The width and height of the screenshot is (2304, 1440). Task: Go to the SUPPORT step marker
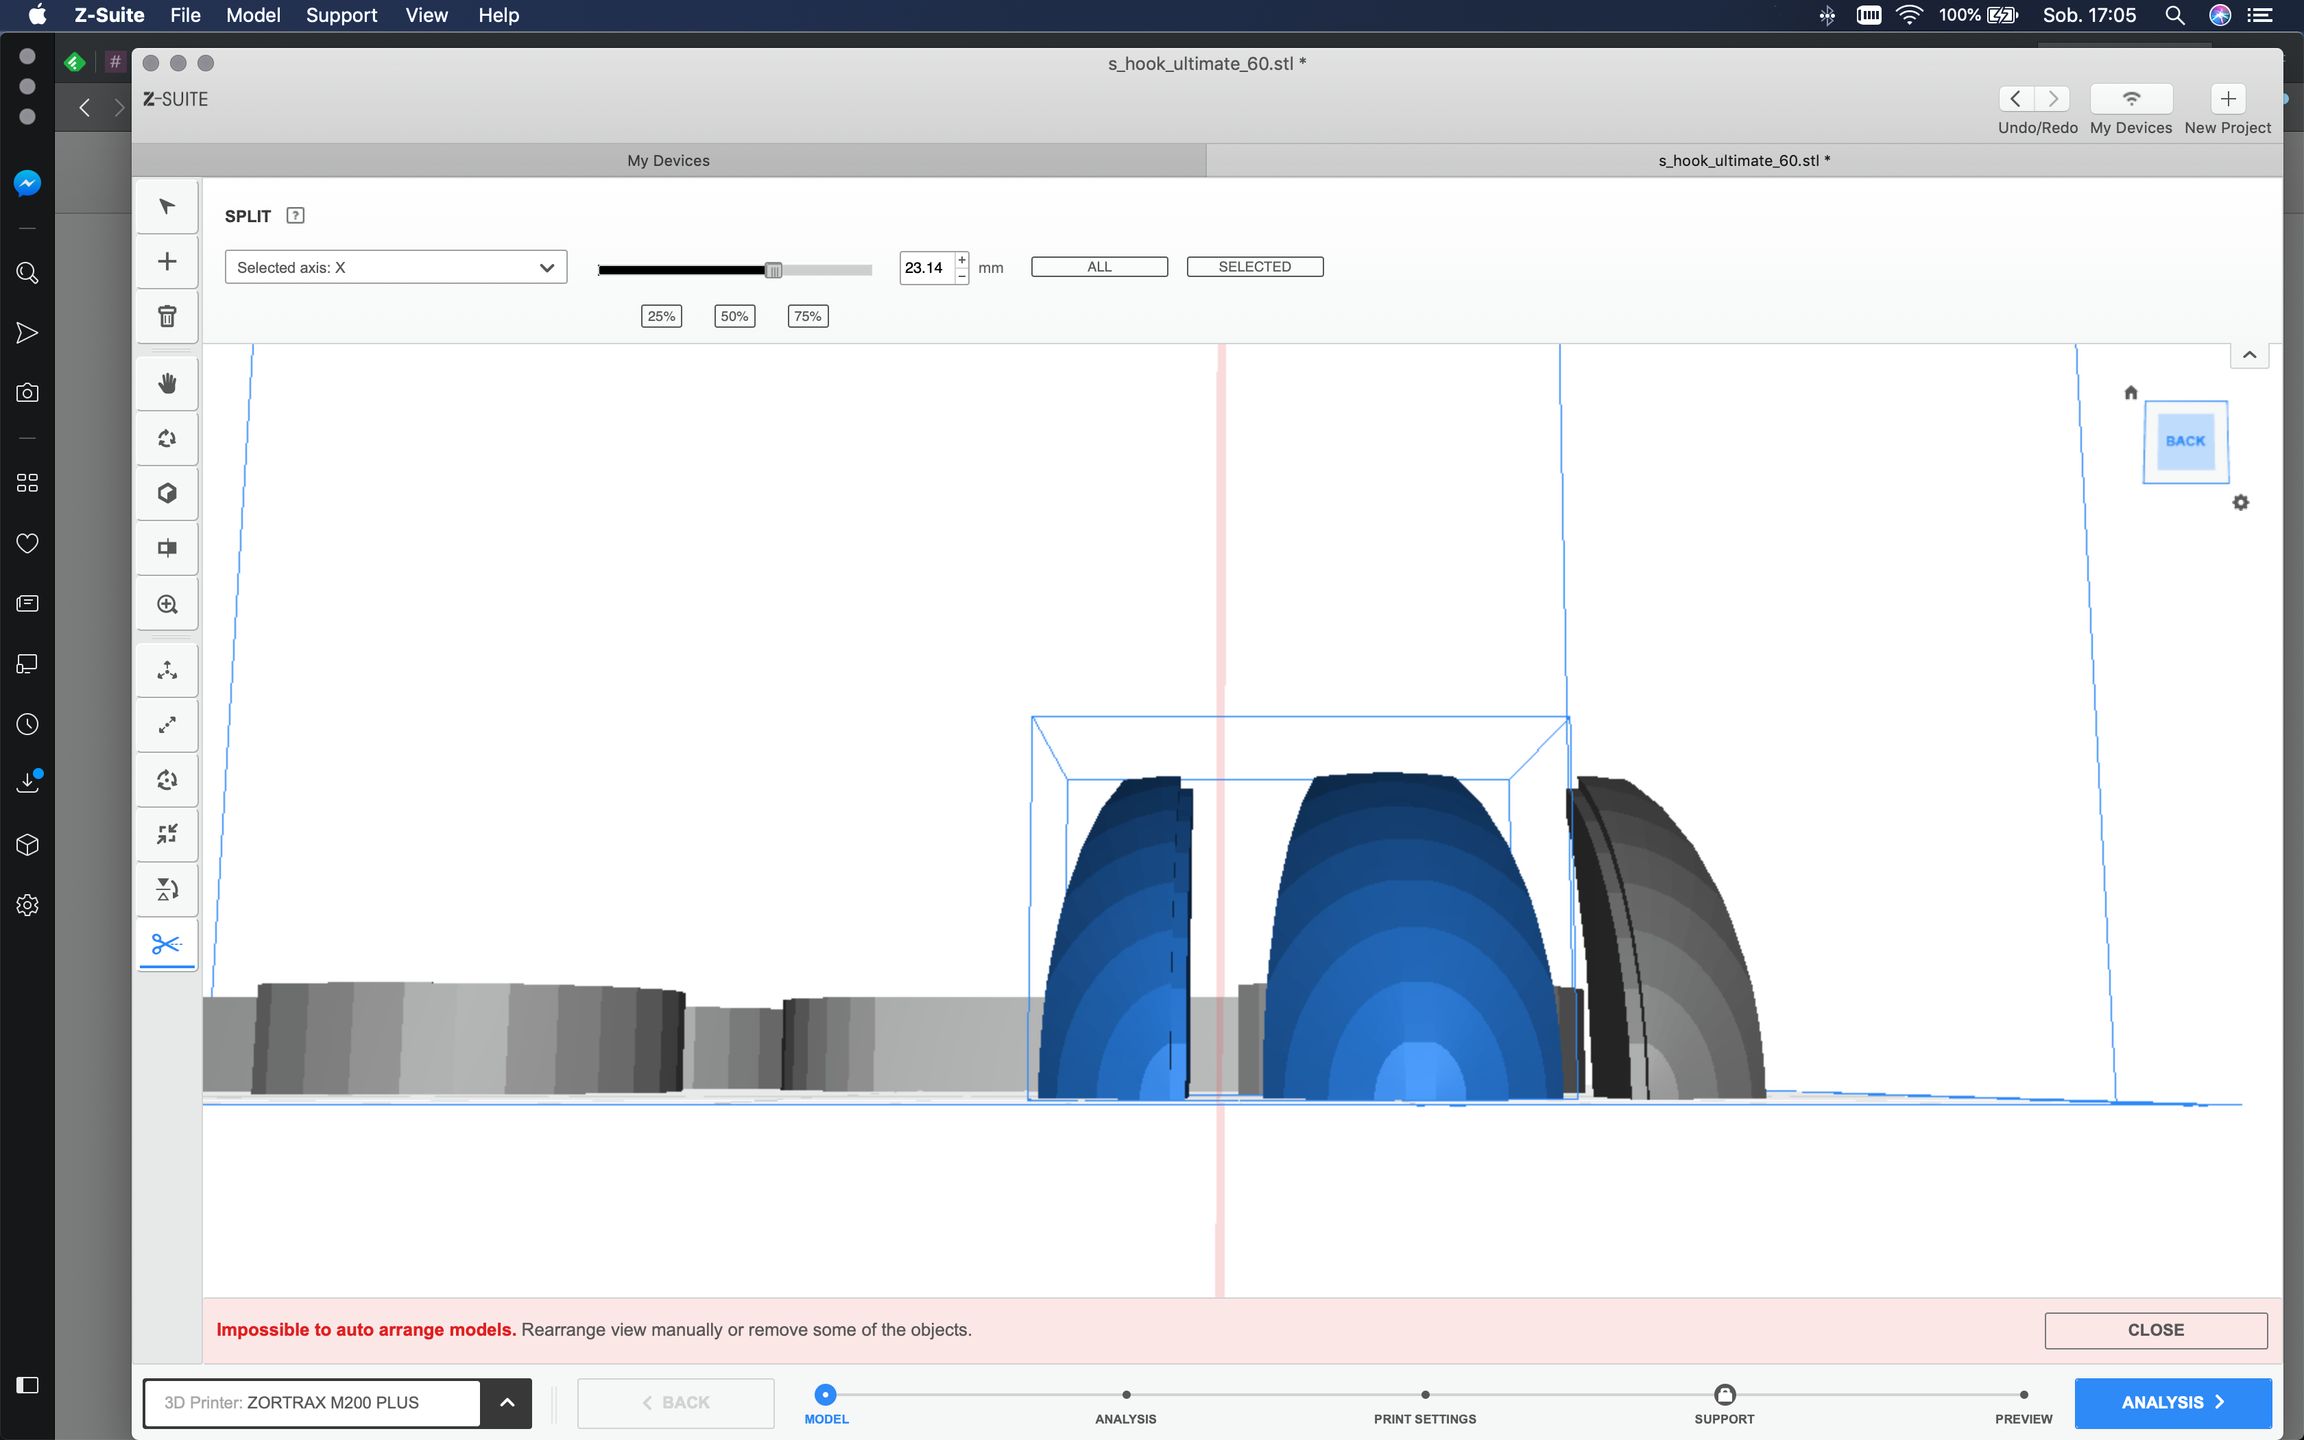[x=1725, y=1395]
